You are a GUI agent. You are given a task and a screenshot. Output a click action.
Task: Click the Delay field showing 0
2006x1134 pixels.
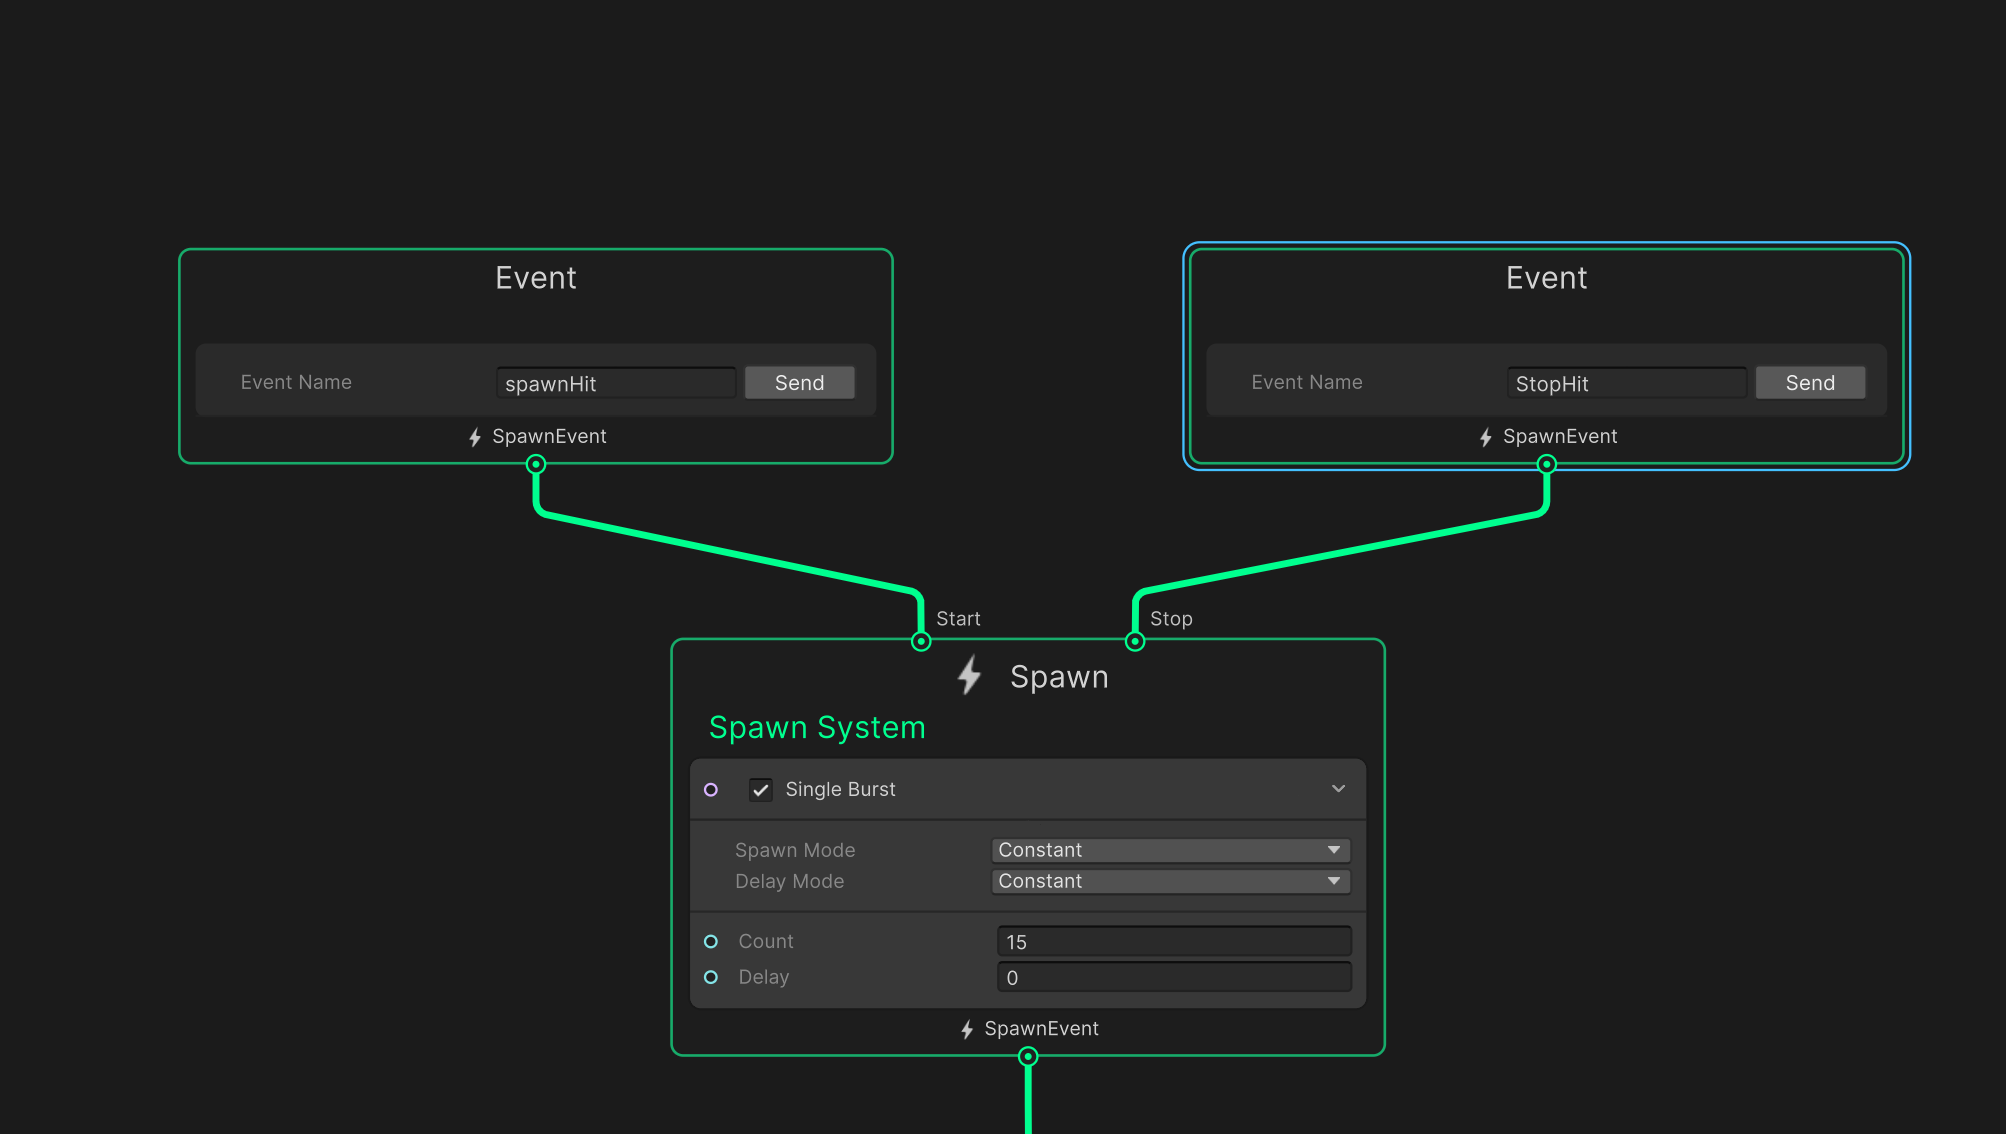[1173, 977]
